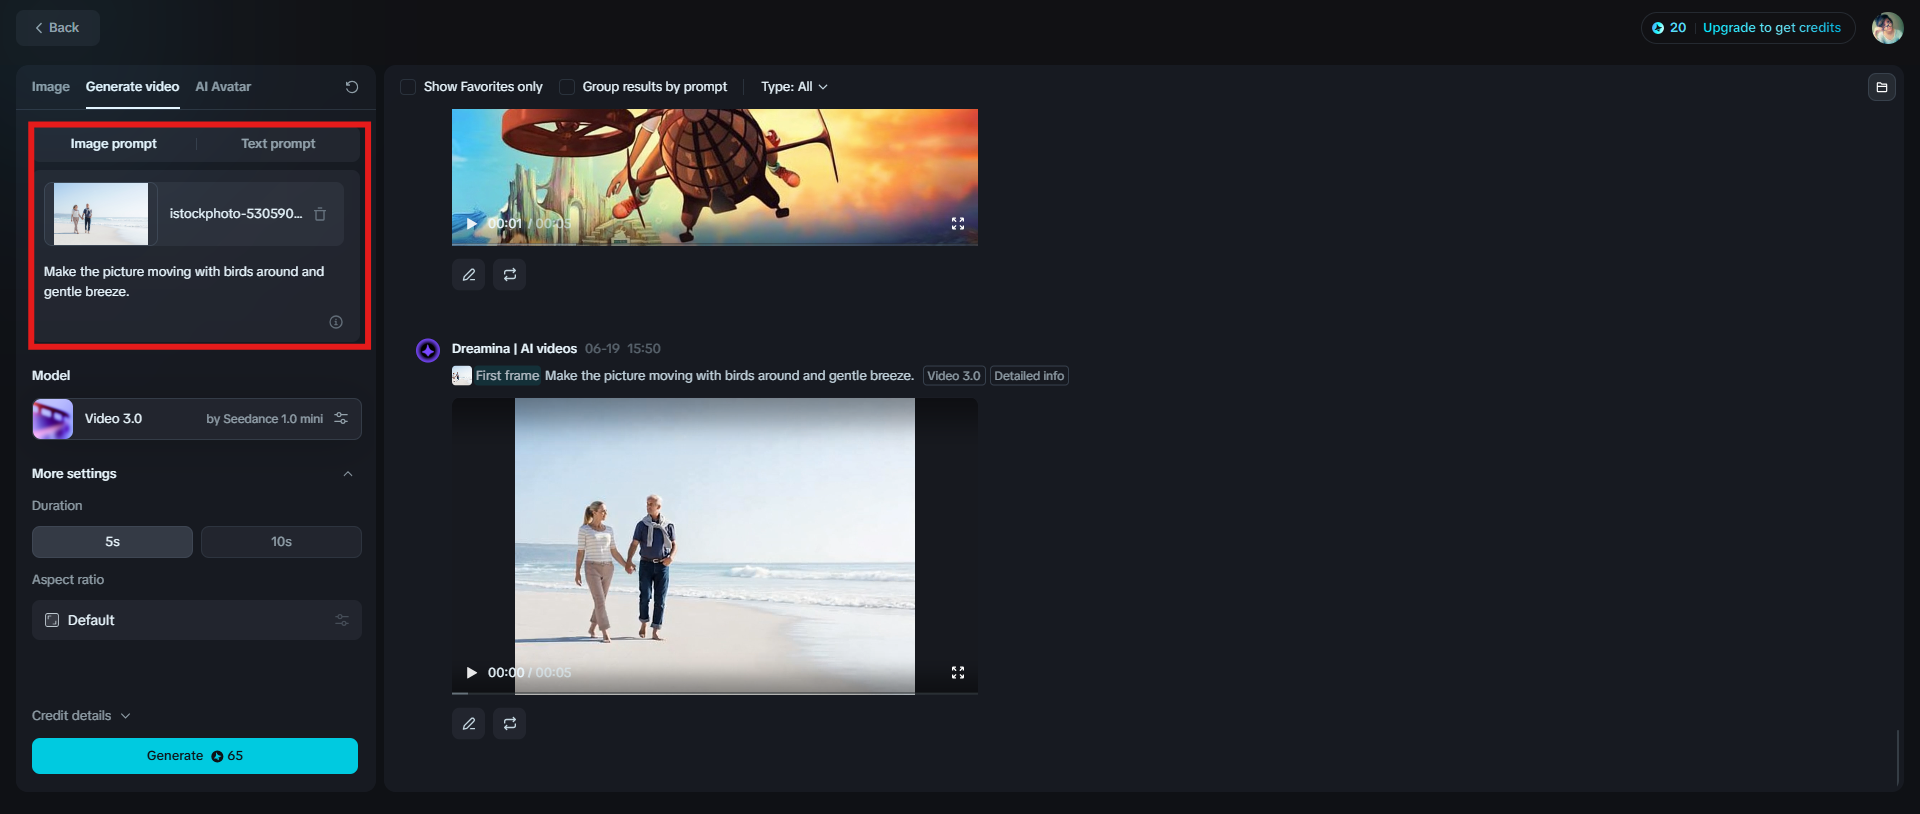This screenshot has width=1920, height=814.
Task: Play the beach couple video
Action: [x=471, y=673]
